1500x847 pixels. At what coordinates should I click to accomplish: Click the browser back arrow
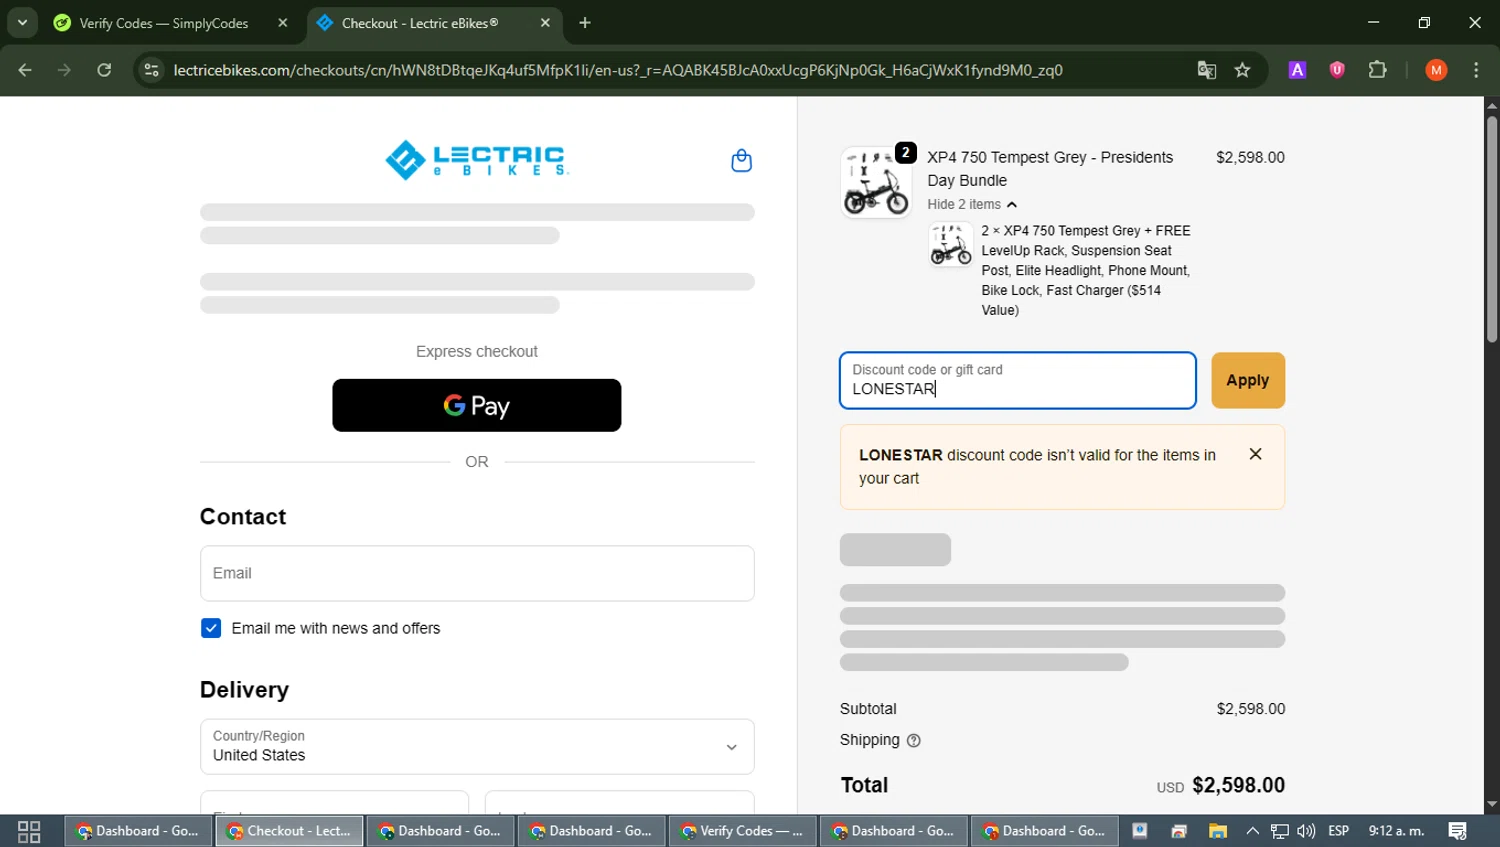point(25,70)
